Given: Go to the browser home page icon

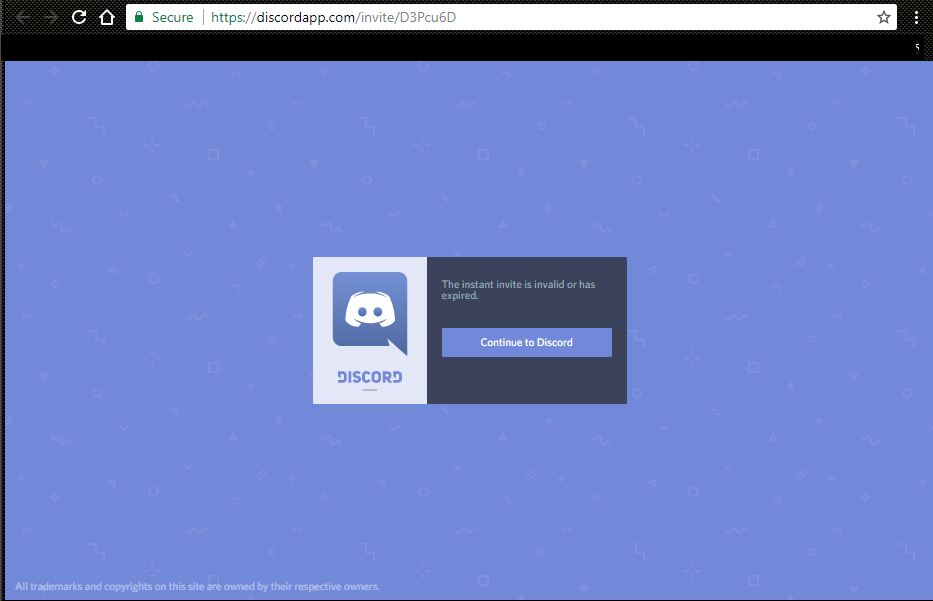Looking at the screenshot, I should click(107, 17).
